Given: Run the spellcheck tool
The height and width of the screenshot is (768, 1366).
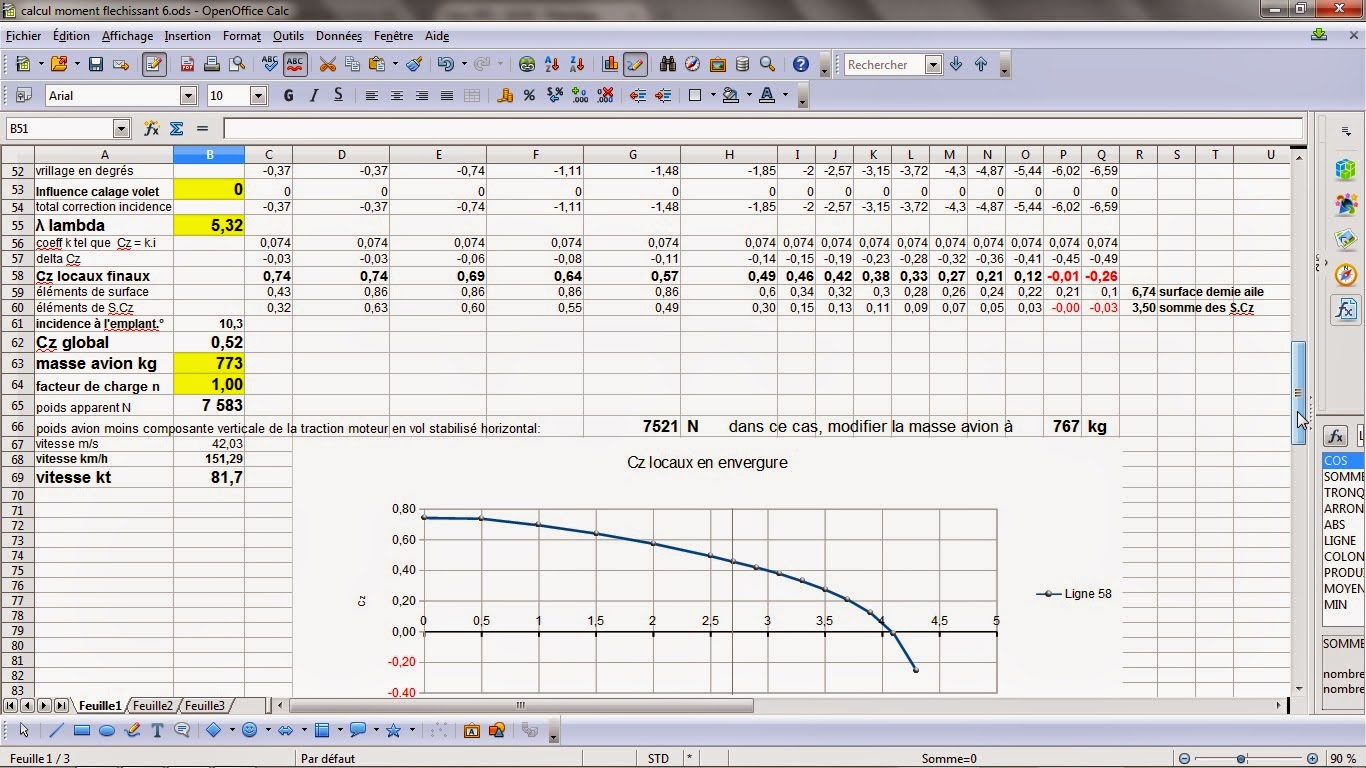Looking at the screenshot, I should [x=270, y=64].
